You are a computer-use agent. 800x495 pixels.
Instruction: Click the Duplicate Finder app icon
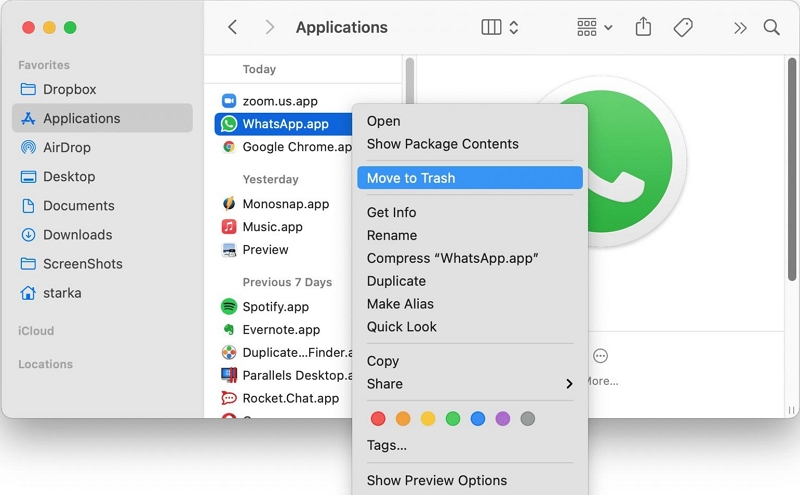pyautogui.click(x=229, y=353)
